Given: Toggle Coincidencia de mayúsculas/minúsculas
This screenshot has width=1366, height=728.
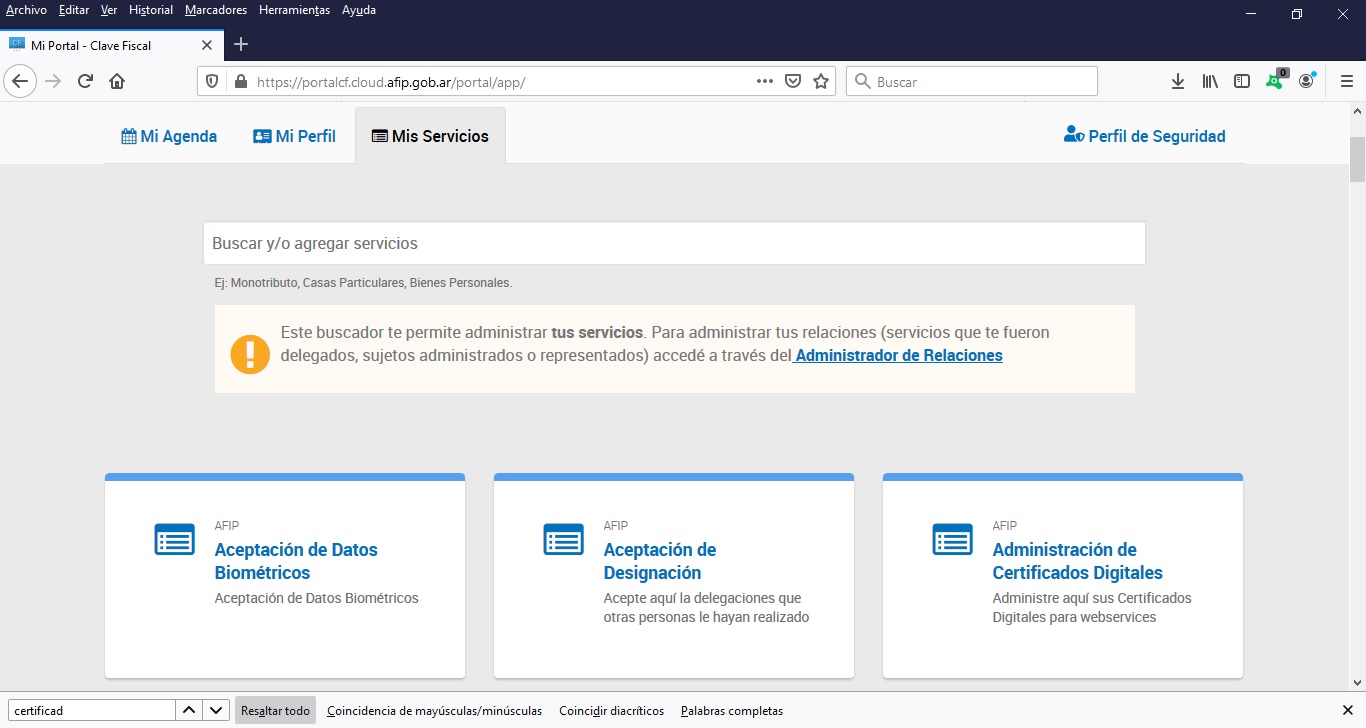Looking at the screenshot, I should point(434,711).
